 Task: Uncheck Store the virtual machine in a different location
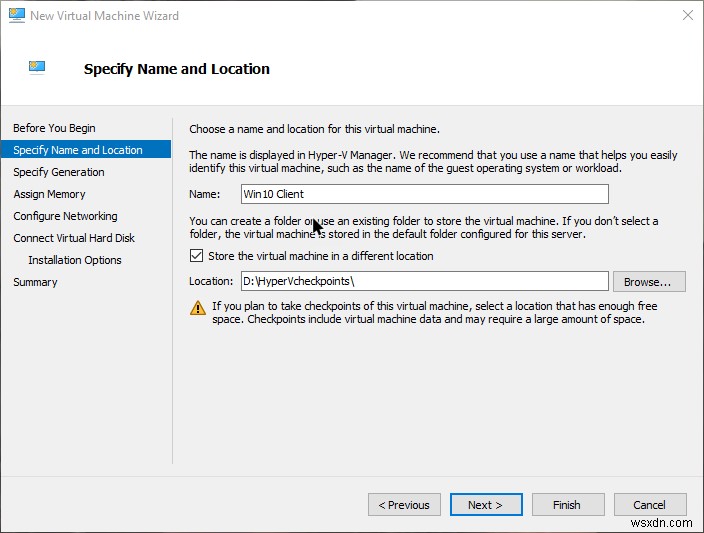(196, 256)
